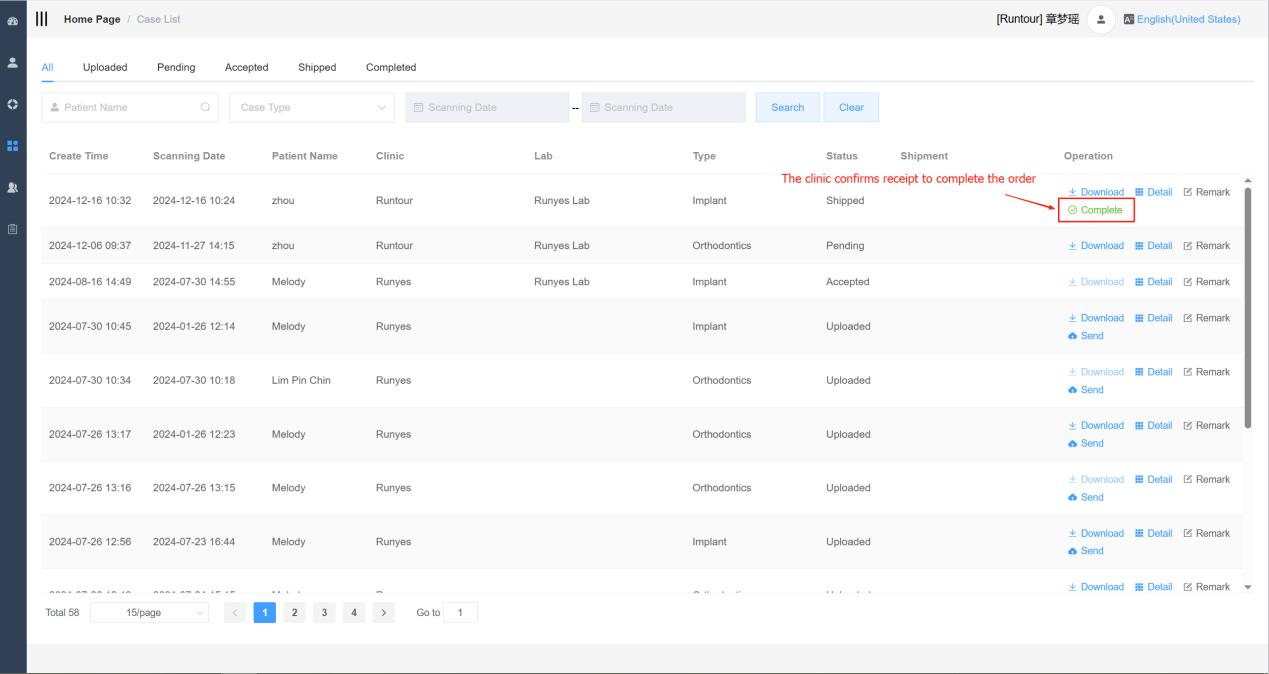
Task: Click the single user icon in sidebar
Action: tap(13, 62)
